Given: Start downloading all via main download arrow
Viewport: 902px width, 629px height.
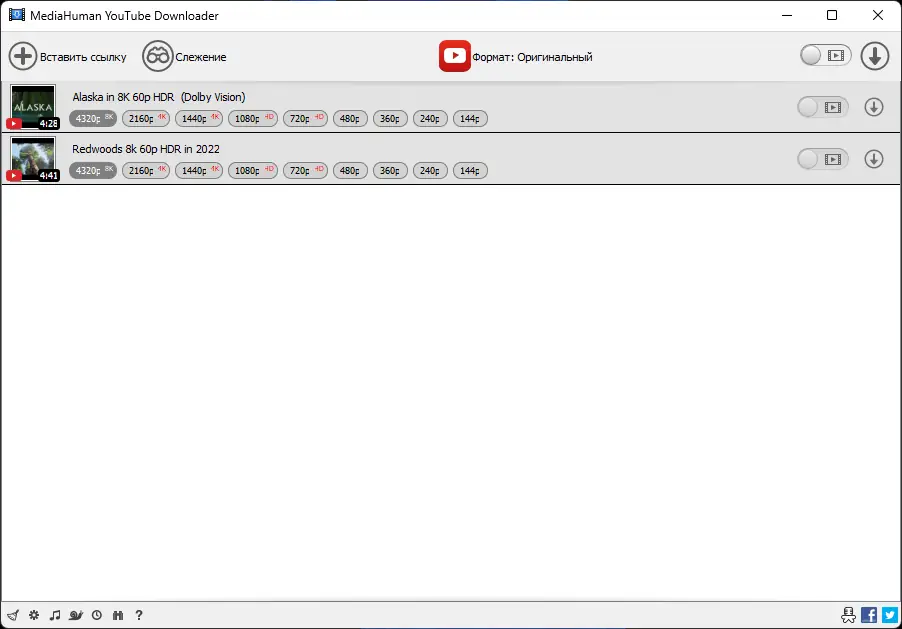Looking at the screenshot, I should click(x=874, y=56).
